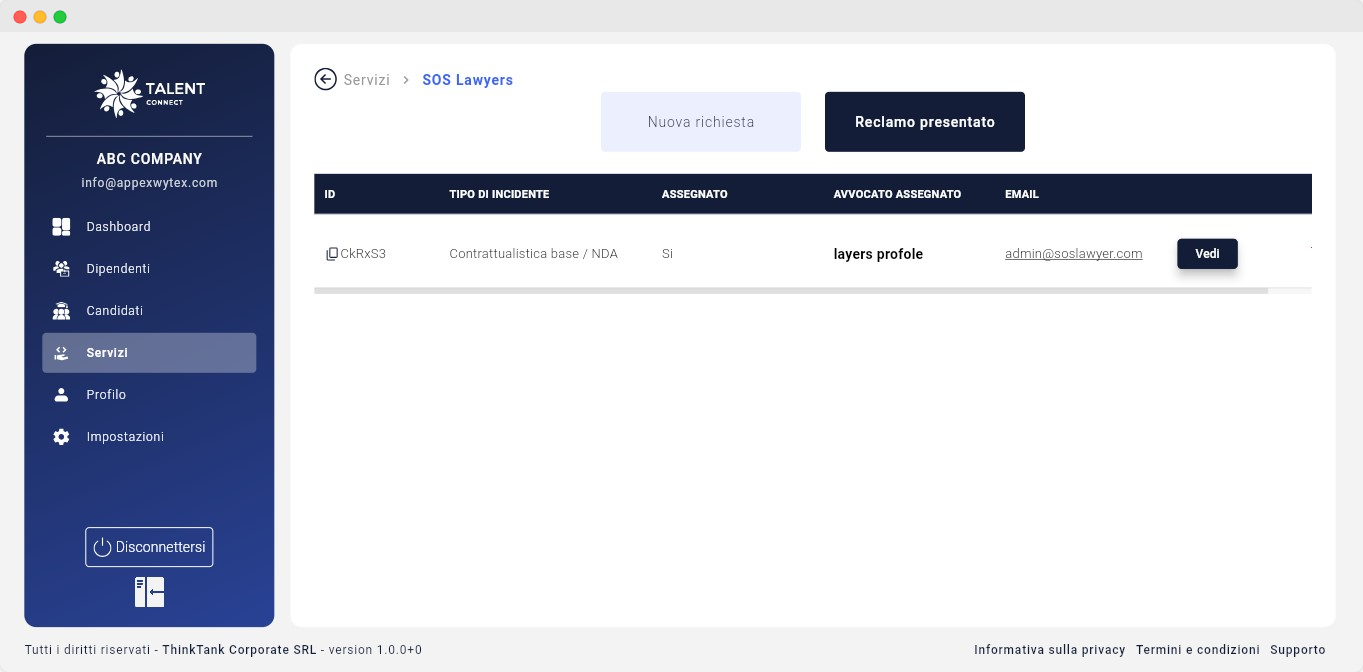Click the Servizi breadcrumb text
This screenshot has height=672, width=1363.
tap(366, 80)
